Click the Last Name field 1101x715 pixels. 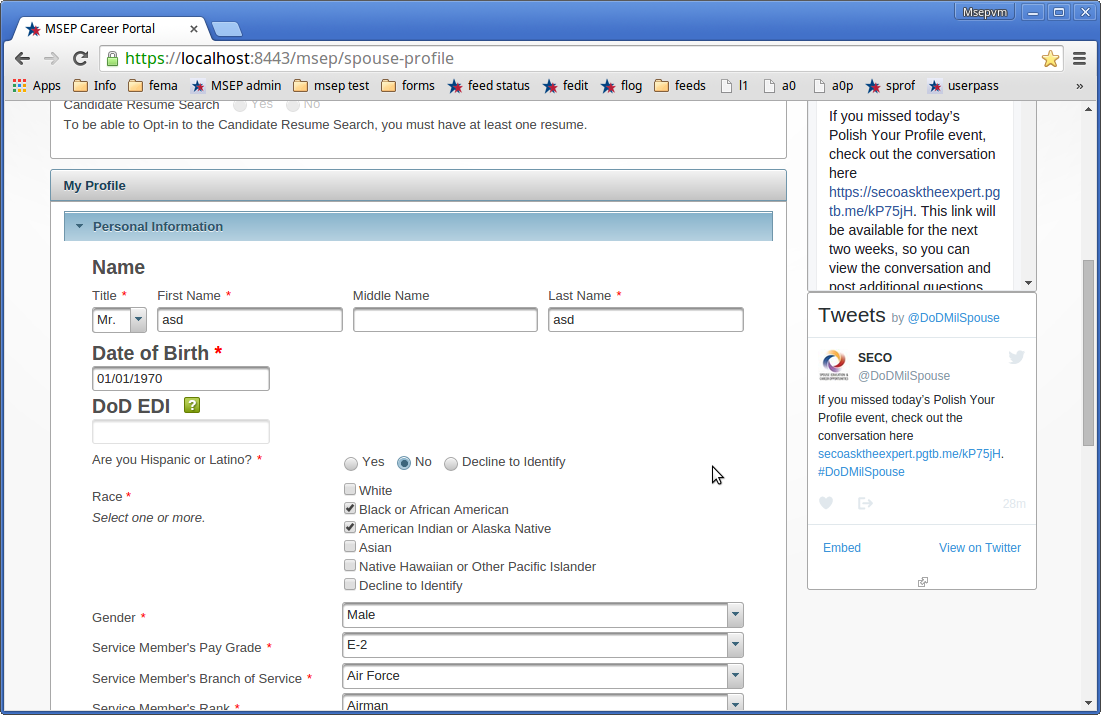click(x=645, y=320)
